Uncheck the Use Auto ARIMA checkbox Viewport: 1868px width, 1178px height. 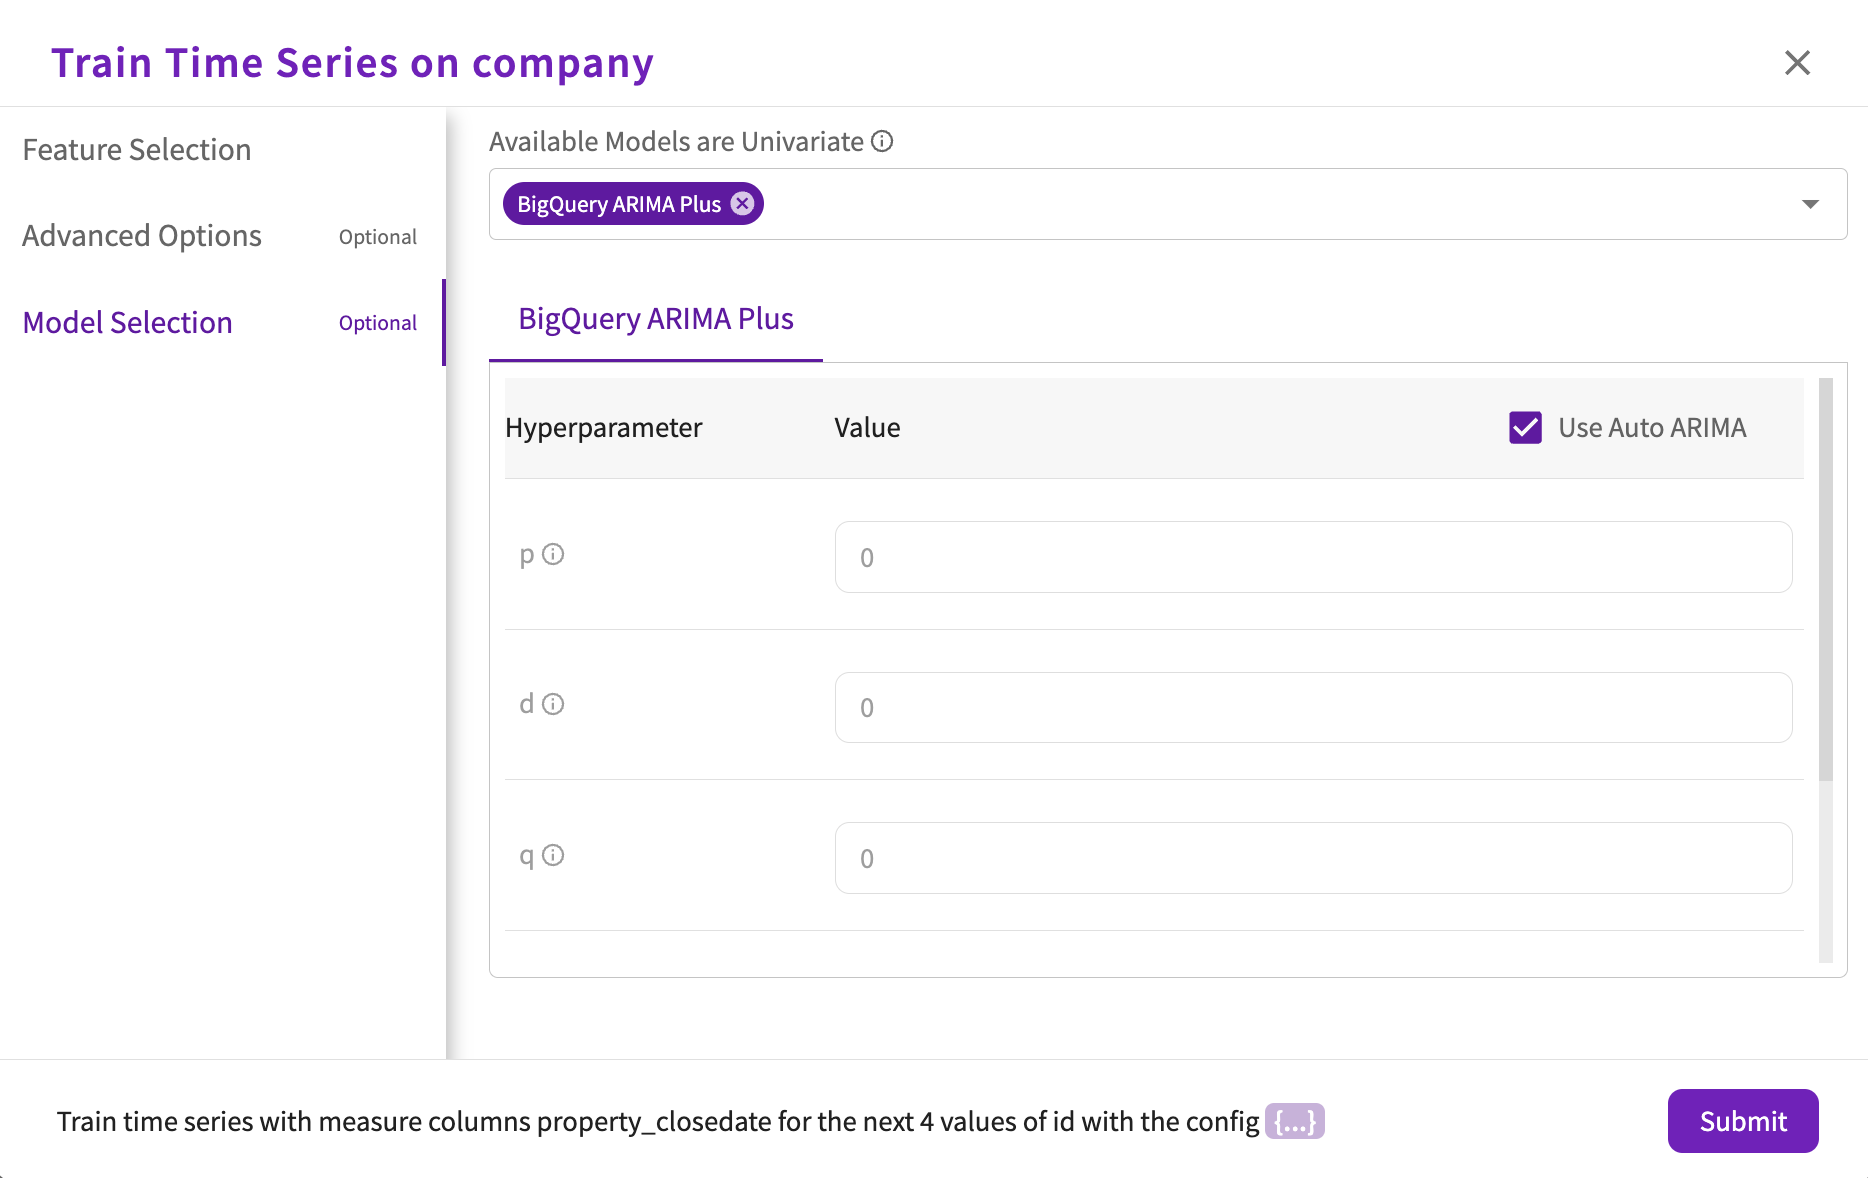point(1525,428)
